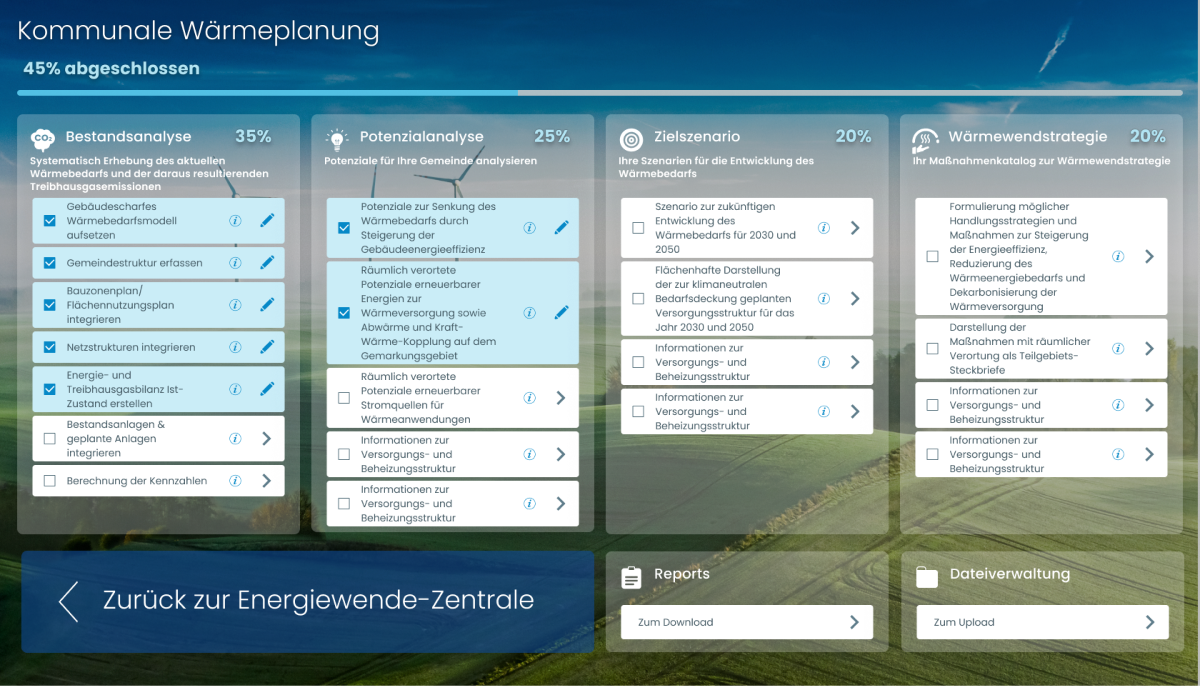Check Szenario zur zukünftigen Entwicklung des Wärmebedarfs
Viewport: 1200px width, 686px height.
pos(638,228)
